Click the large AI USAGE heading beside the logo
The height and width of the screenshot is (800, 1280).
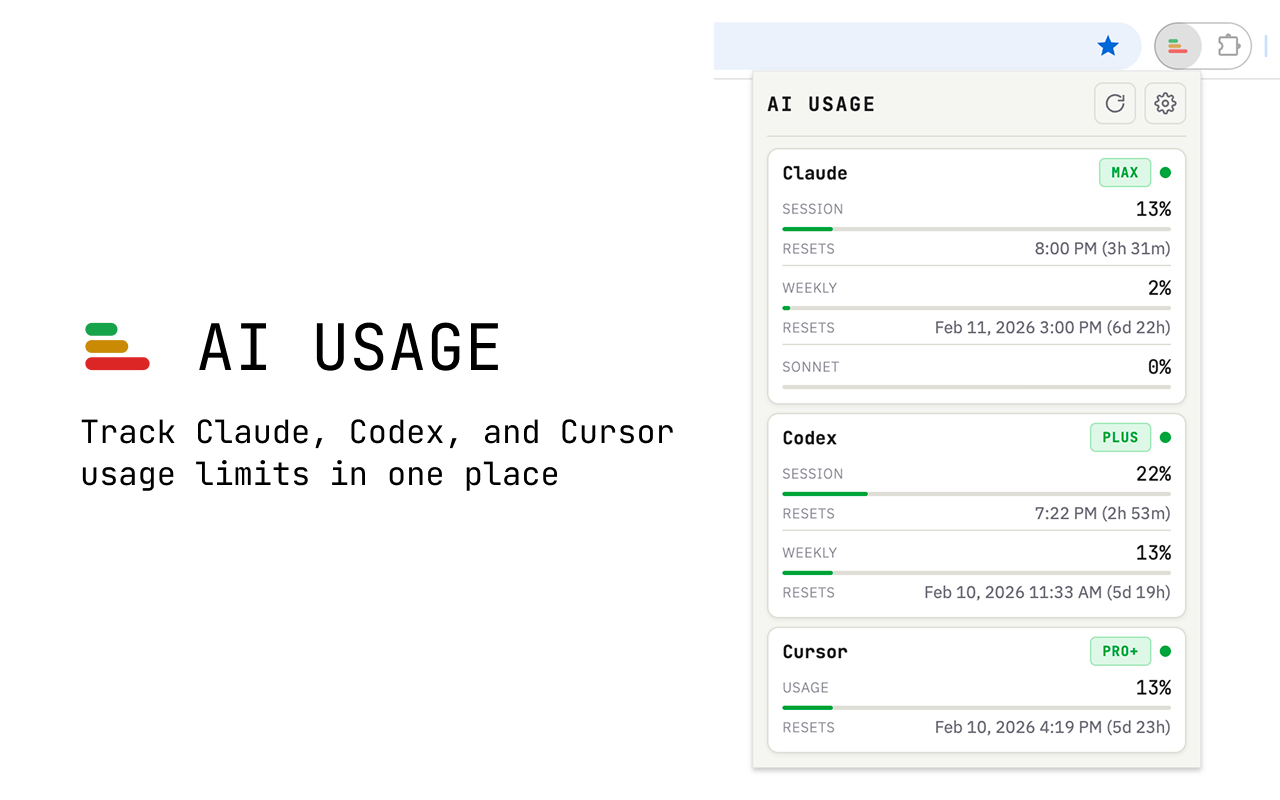click(349, 348)
